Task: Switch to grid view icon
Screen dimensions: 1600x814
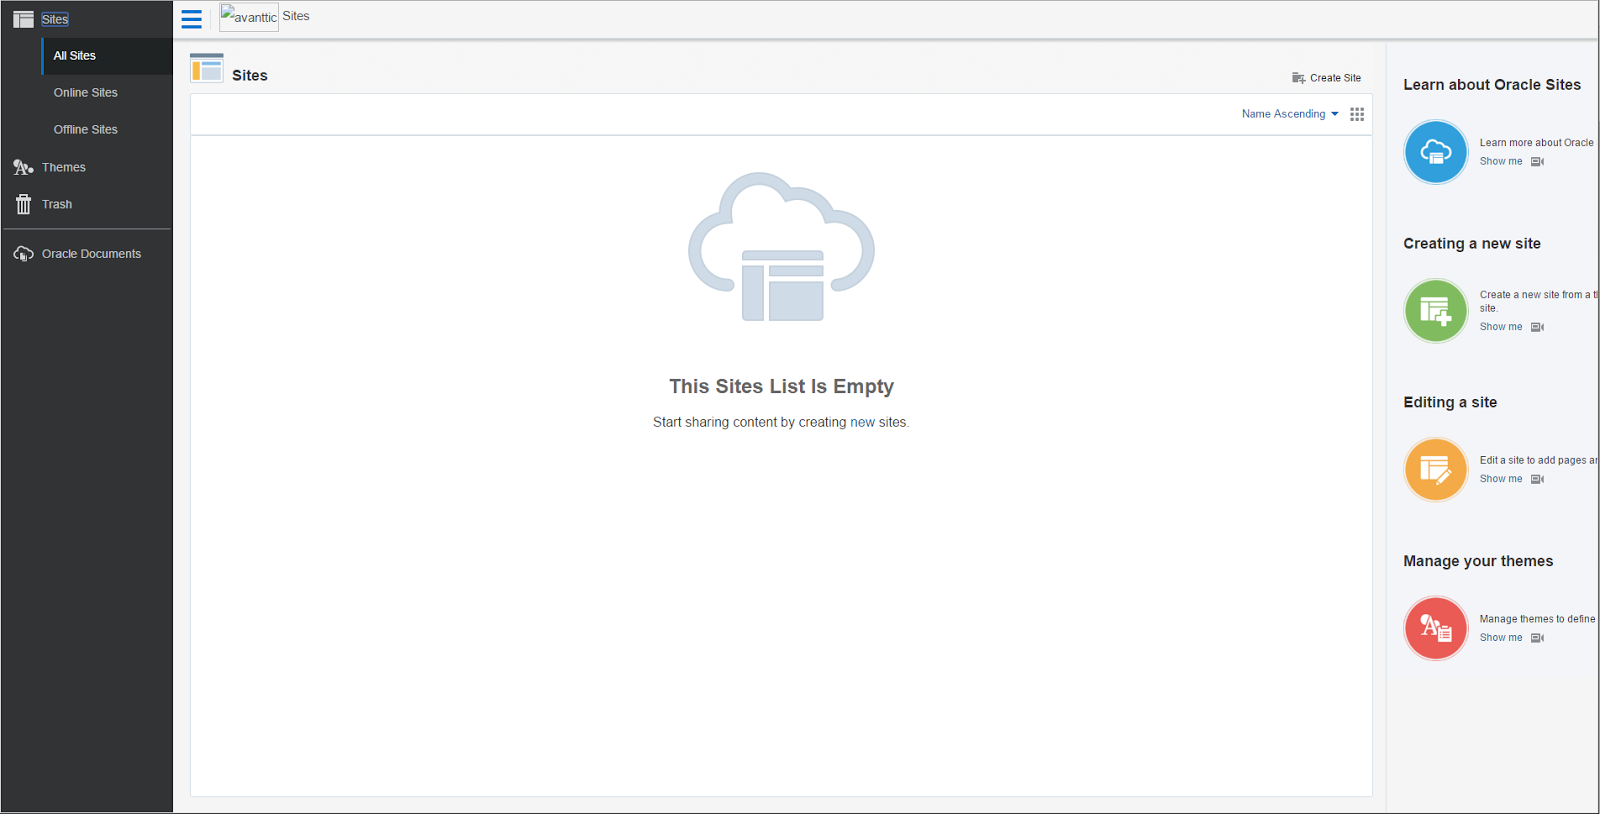Action: coord(1357,114)
